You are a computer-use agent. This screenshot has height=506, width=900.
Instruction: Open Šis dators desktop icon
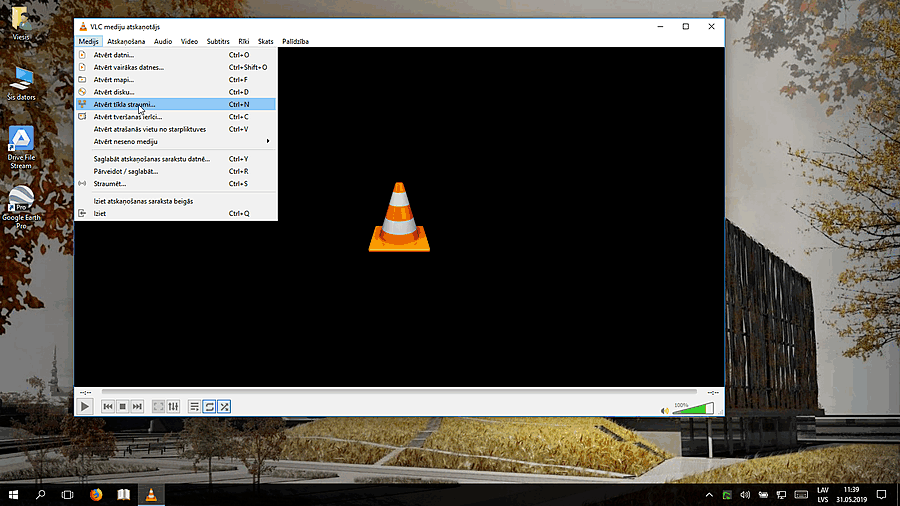click(21, 83)
